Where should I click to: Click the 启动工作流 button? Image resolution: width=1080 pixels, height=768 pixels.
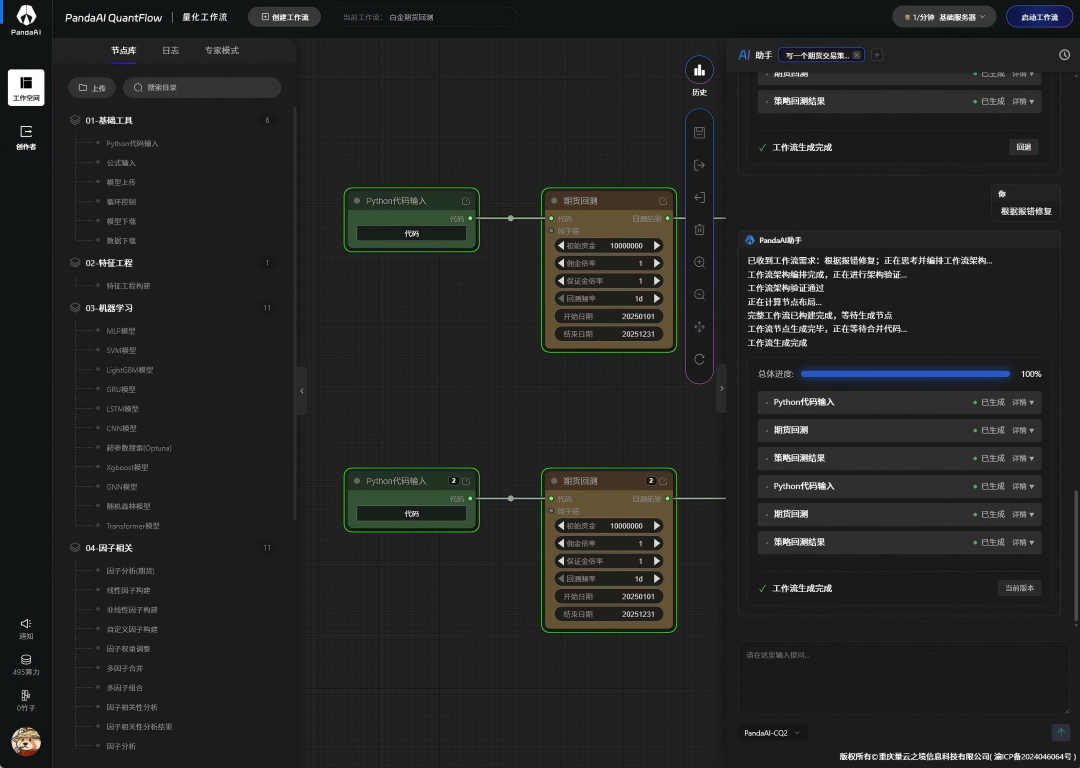point(1039,17)
